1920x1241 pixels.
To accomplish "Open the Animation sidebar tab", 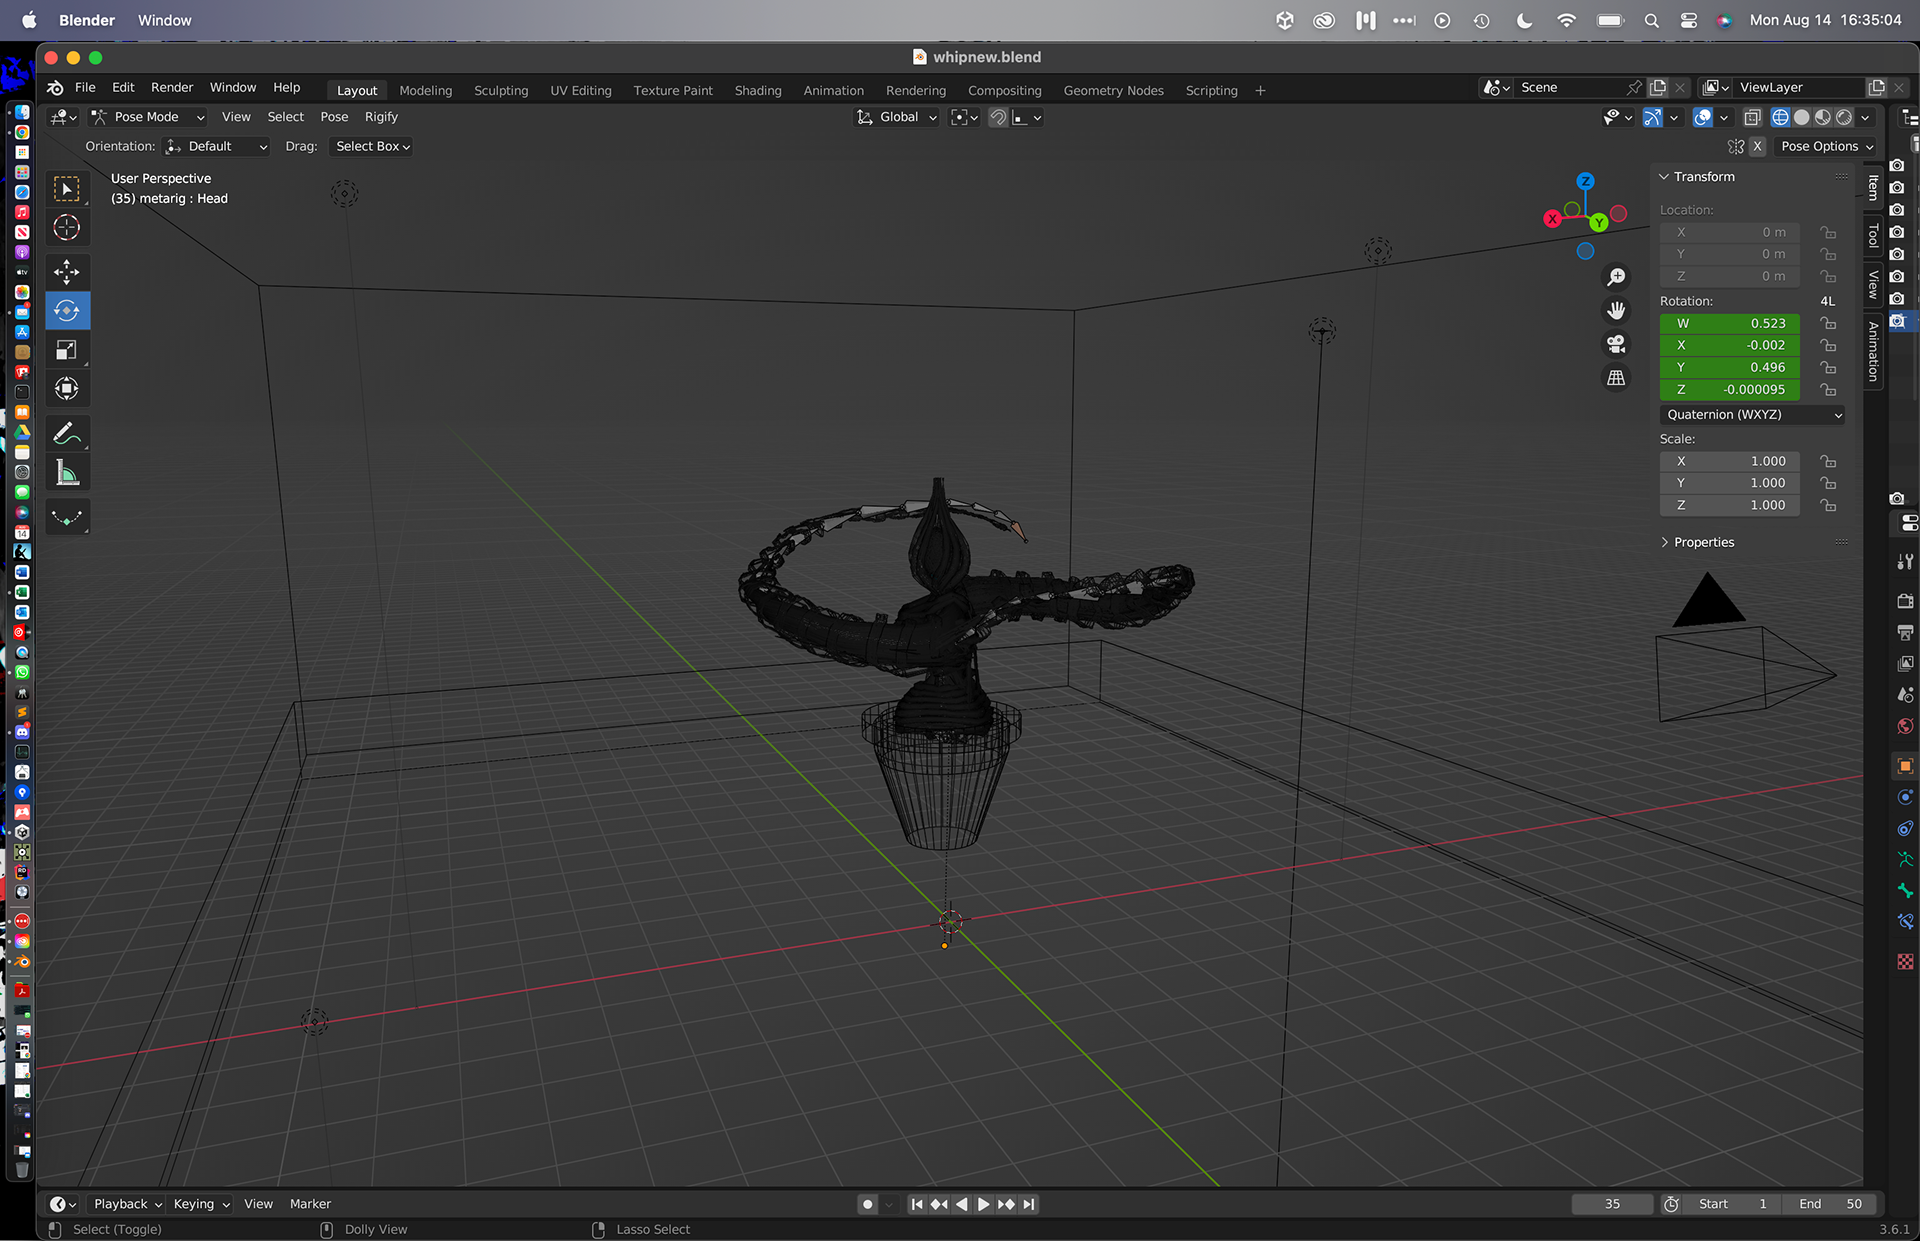I will (x=1873, y=351).
